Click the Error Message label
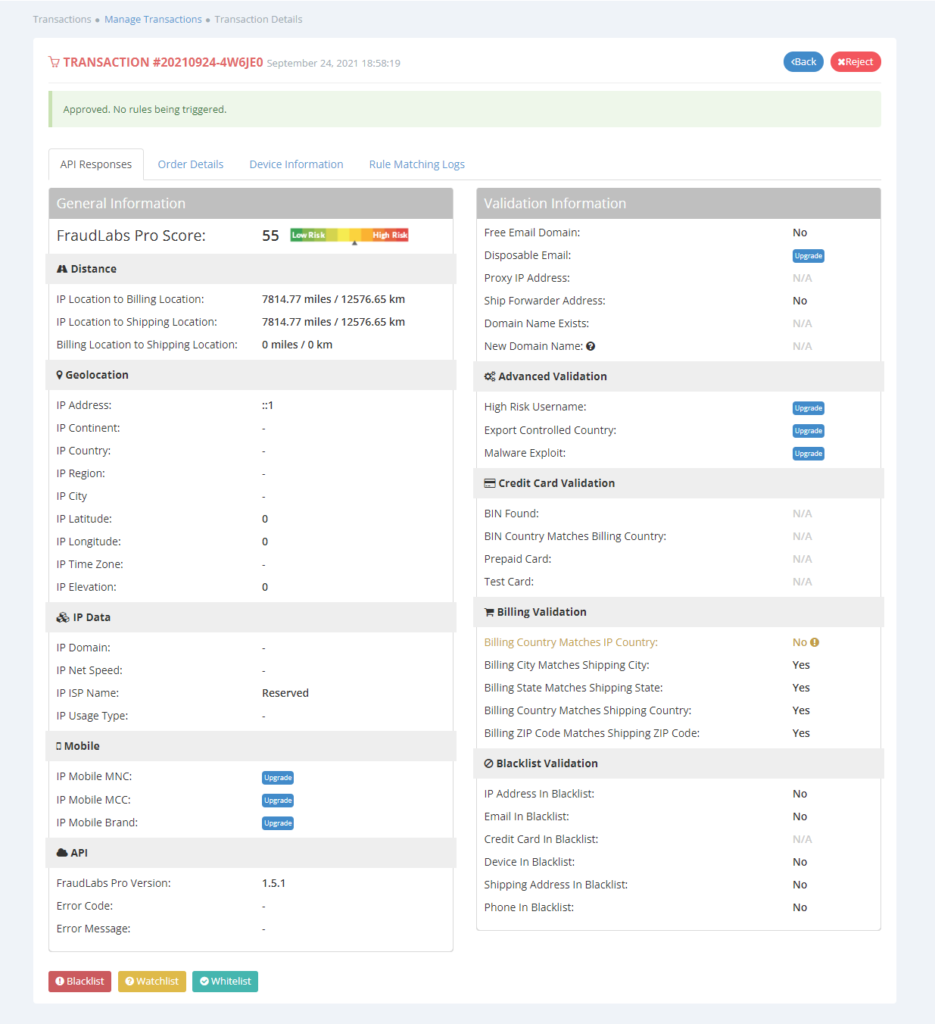The height and width of the screenshot is (1024, 935). (93, 929)
